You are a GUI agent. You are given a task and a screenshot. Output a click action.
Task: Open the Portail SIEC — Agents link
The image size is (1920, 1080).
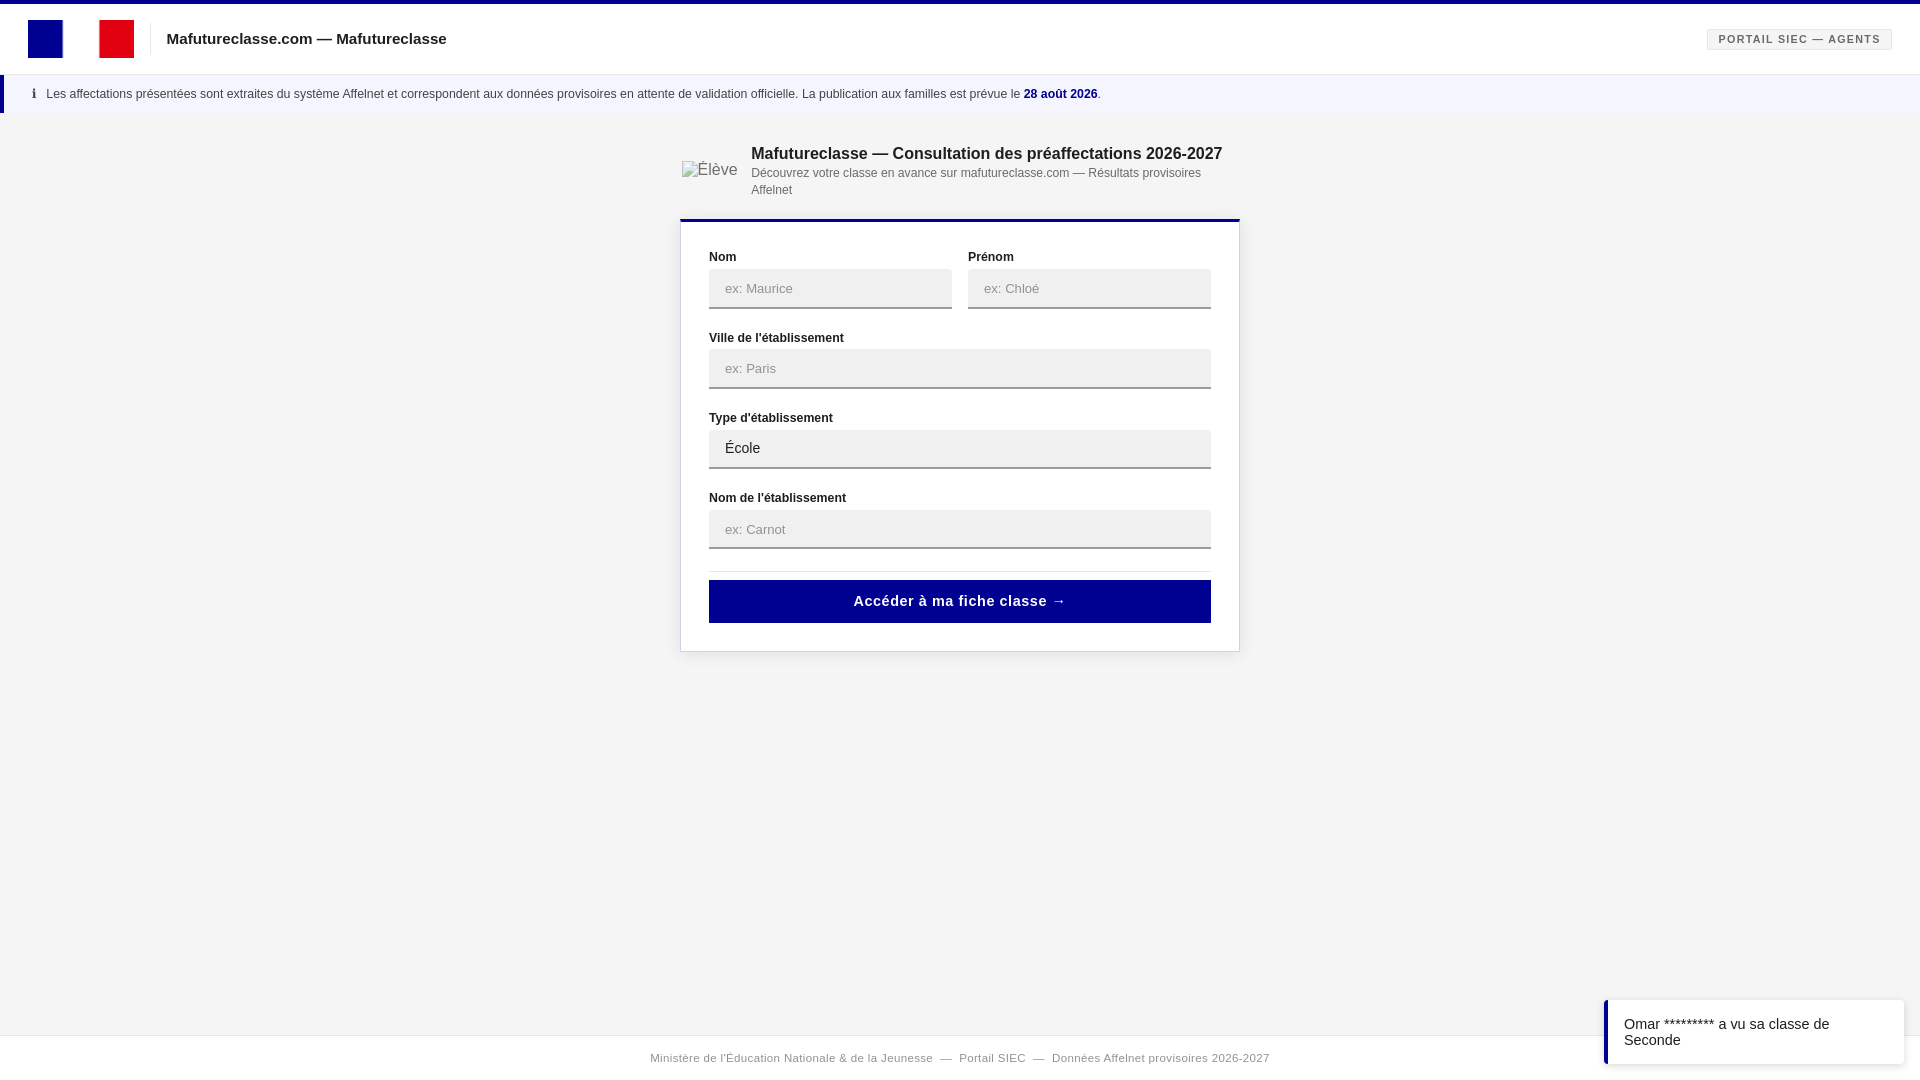pyautogui.click(x=1798, y=39)
